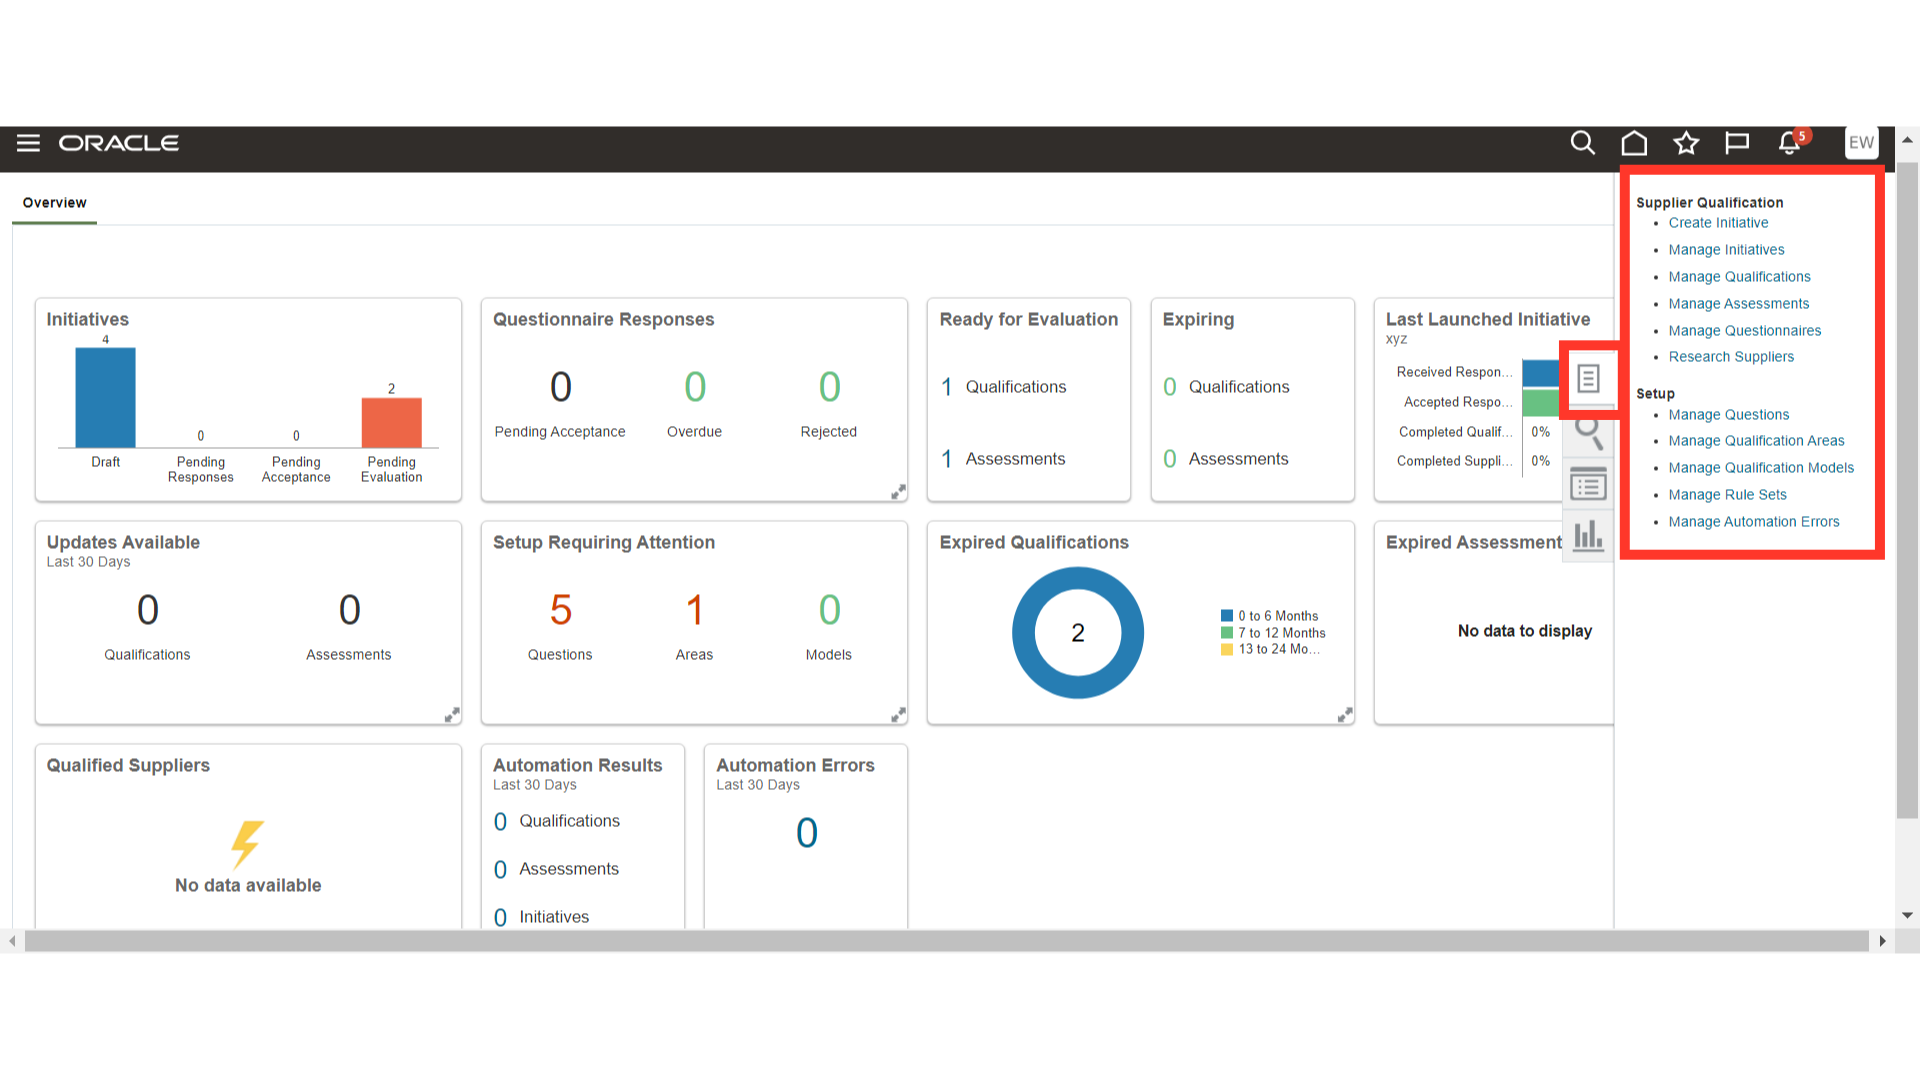
Task: Go to the Home icon
Action: [1634, 143]
